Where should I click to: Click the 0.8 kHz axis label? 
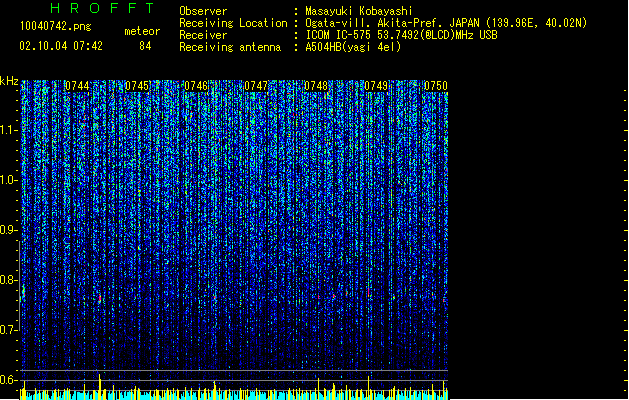pos(8,280)
